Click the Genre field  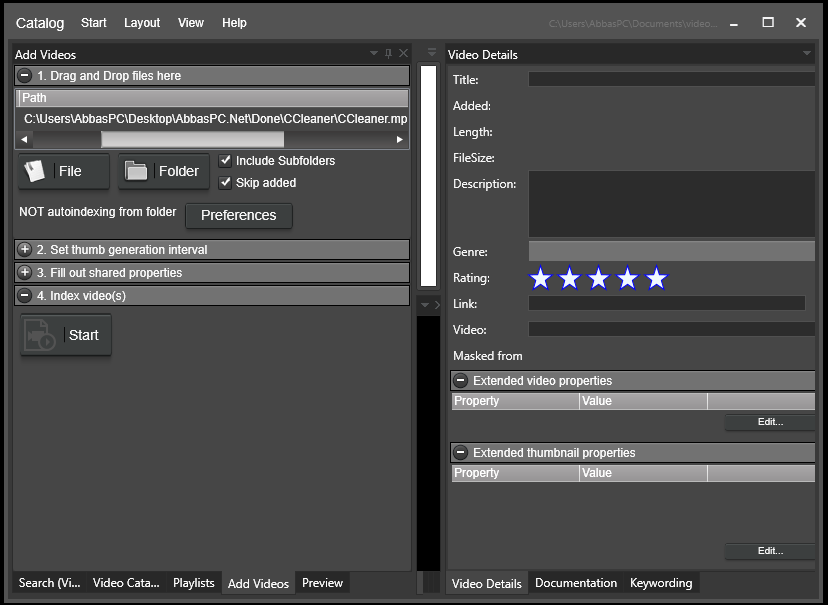coord(672,251)
